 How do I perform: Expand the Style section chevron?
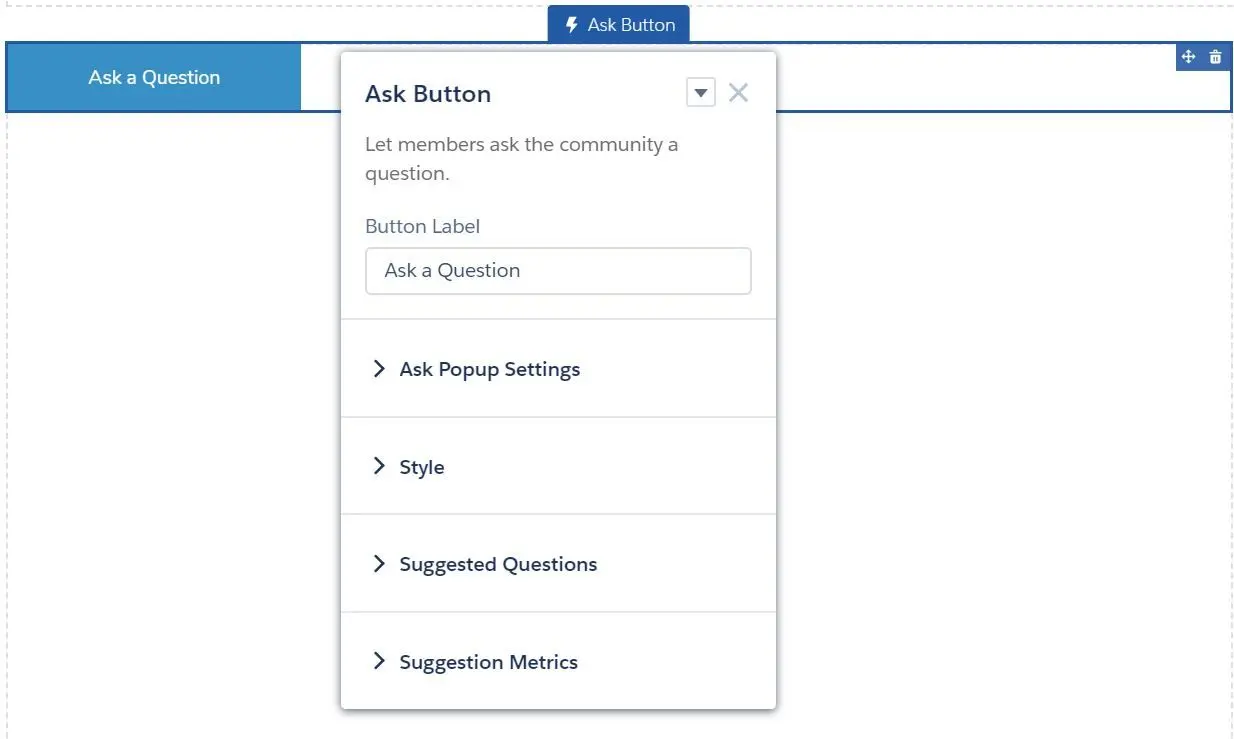tap(379, 466)
